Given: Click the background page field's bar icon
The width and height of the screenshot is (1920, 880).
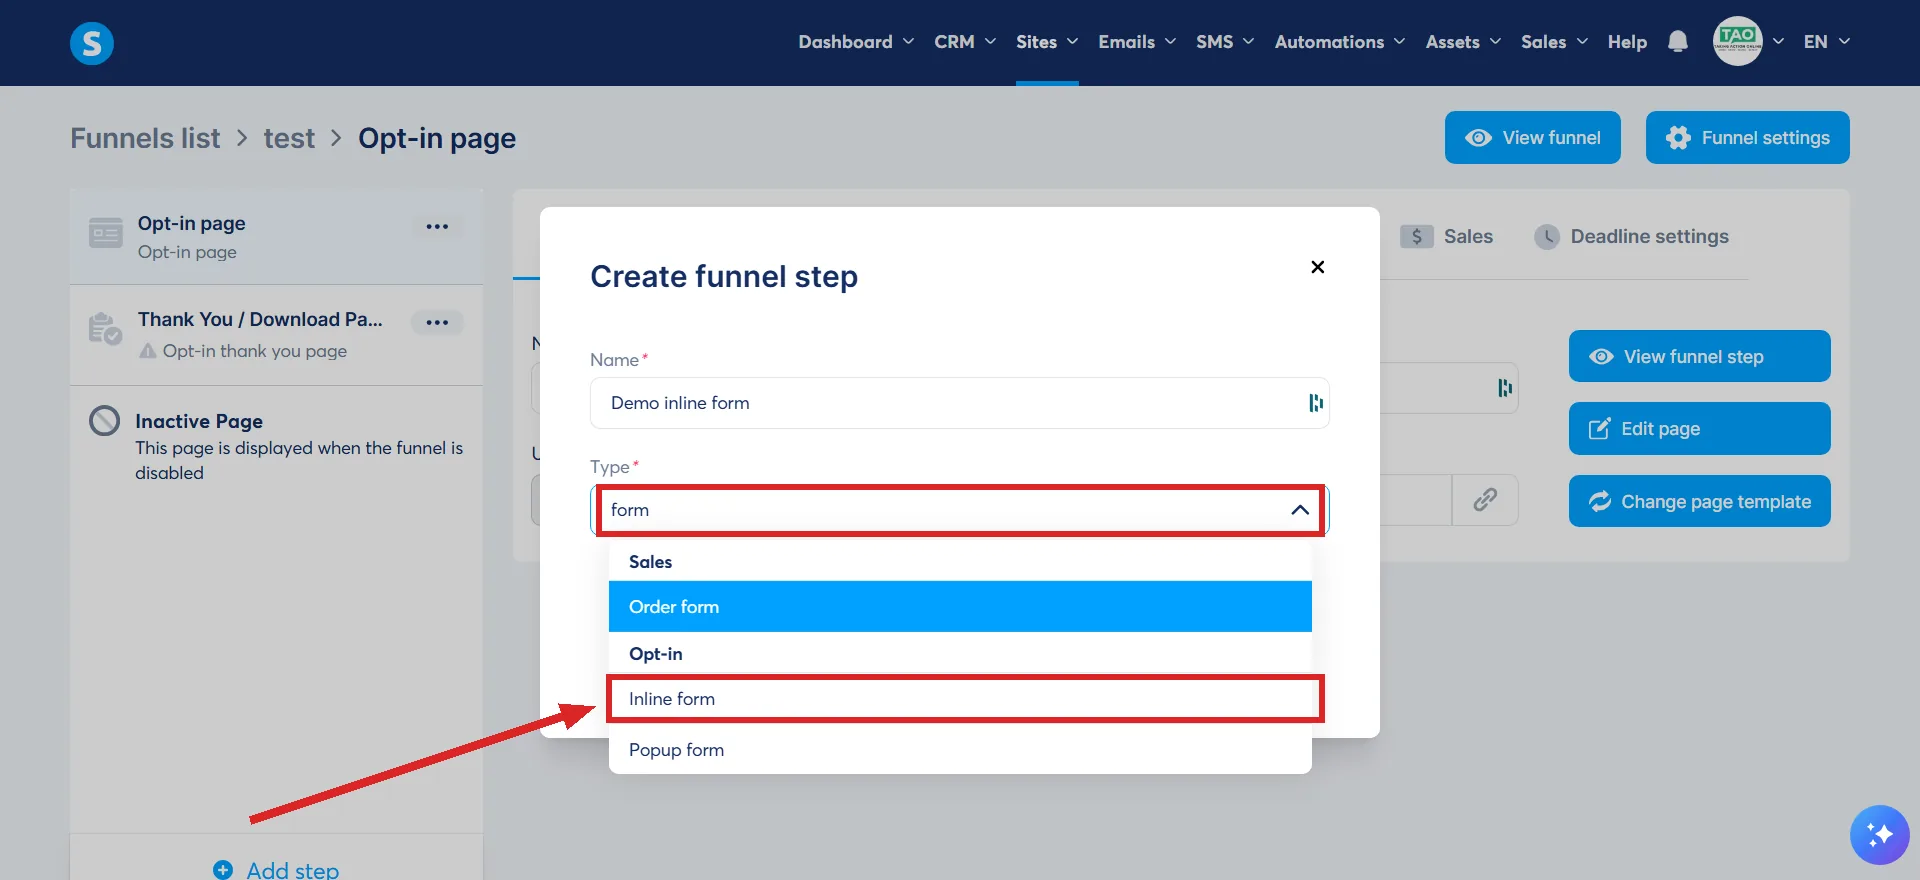Looking at the screenshot, I should tap(1505, 388).
